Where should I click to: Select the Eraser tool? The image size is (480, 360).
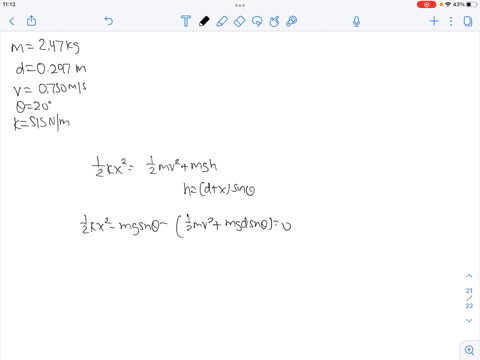point(239,21)
